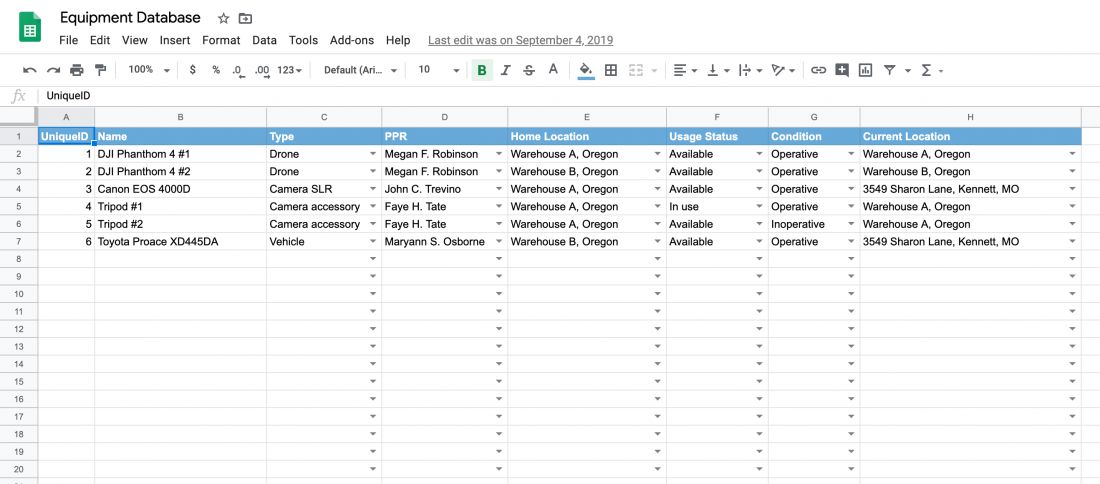Click the Current Location header cell
Screen dimensions: 1100x484
[970, 137]
